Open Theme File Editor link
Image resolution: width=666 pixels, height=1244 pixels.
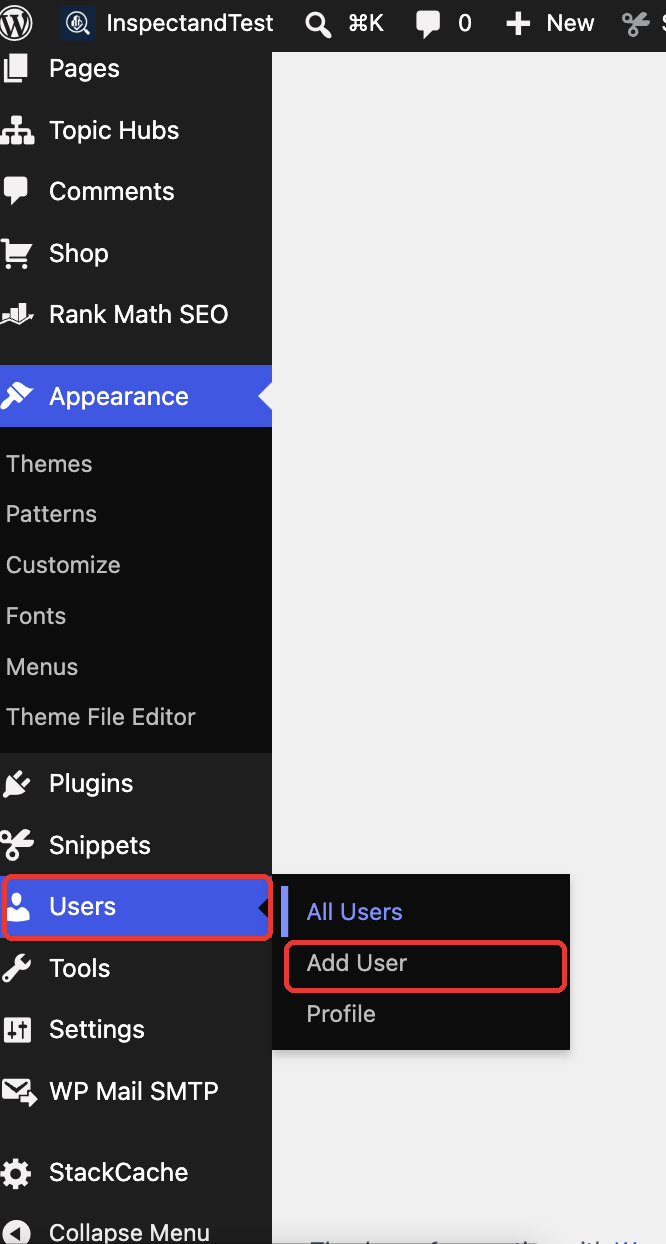coord(101,717)
